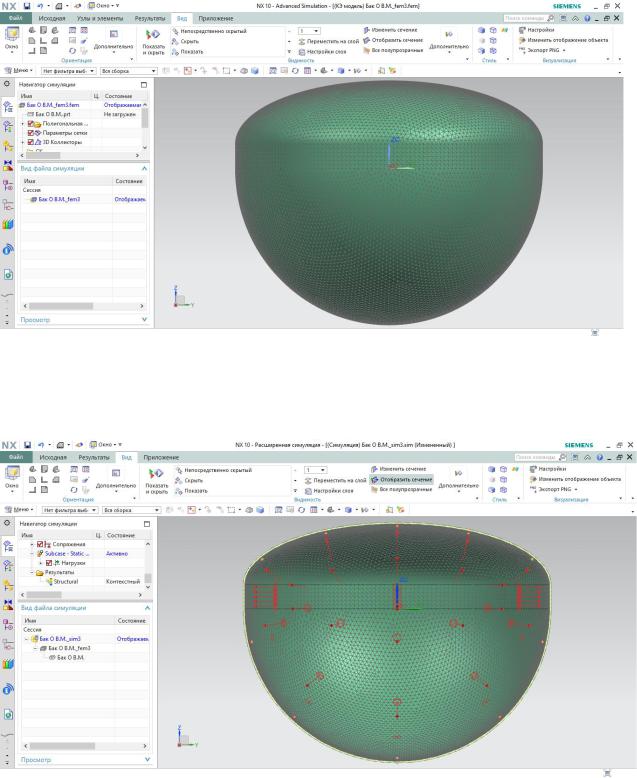Click Save icon in upper NX window
The image size is (637, 778).
[x=27, y=6]
